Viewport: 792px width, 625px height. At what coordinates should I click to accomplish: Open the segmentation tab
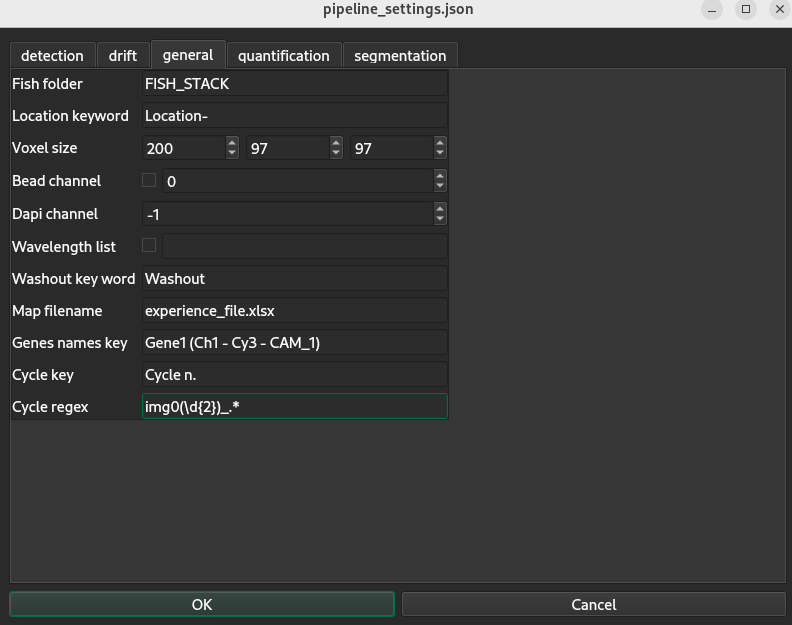point(400,56)
